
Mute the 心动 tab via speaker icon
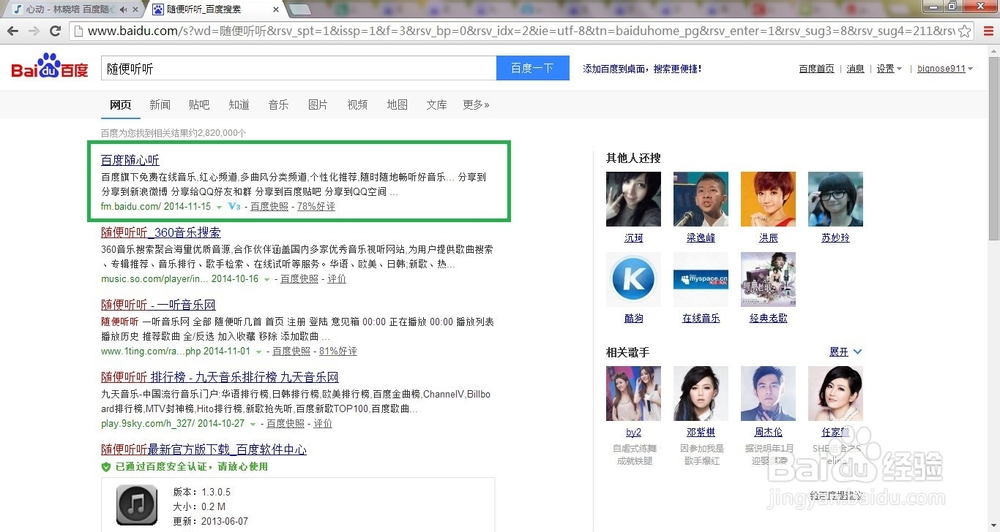coord(124,9)
